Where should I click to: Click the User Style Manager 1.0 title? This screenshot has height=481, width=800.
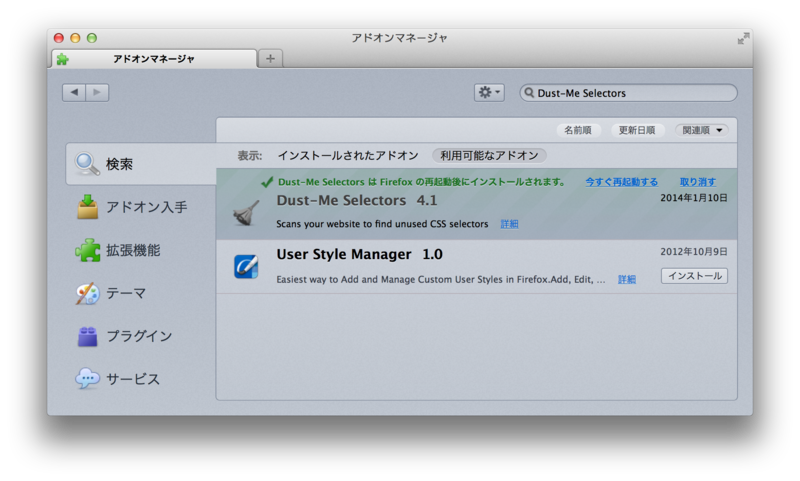(360, 254)
